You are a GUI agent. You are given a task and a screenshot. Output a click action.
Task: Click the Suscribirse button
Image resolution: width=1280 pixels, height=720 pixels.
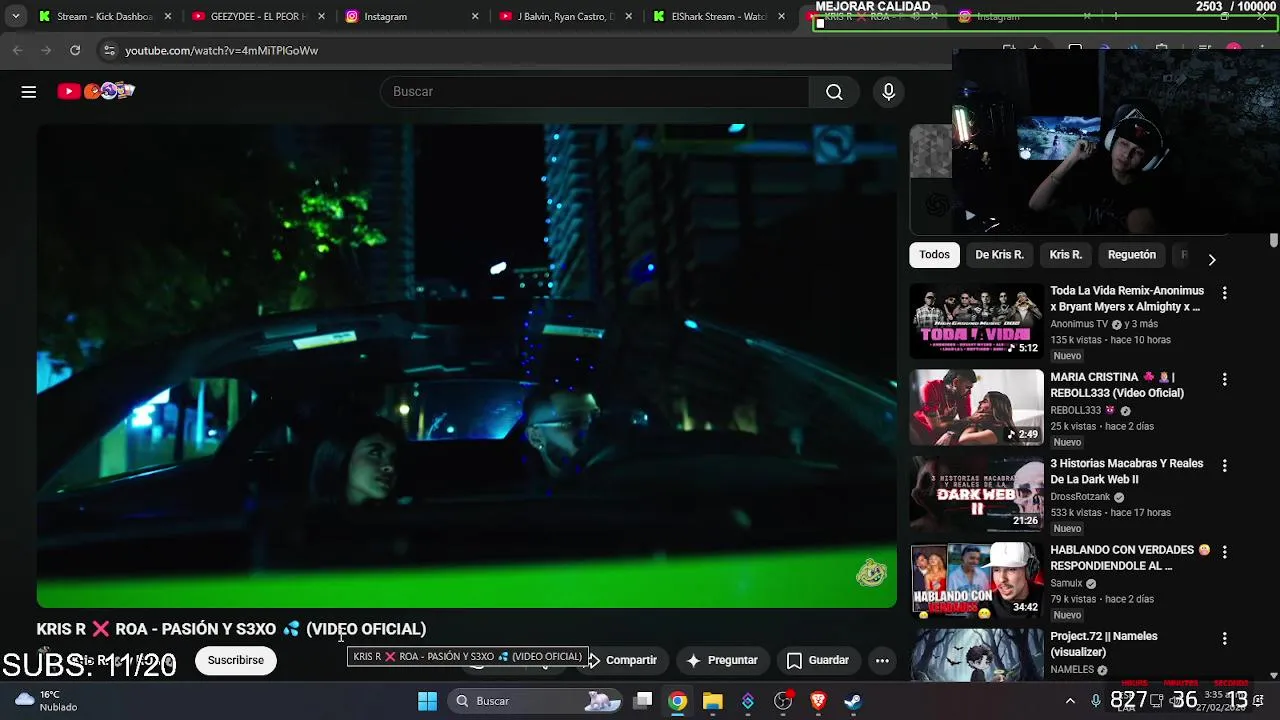236,660
